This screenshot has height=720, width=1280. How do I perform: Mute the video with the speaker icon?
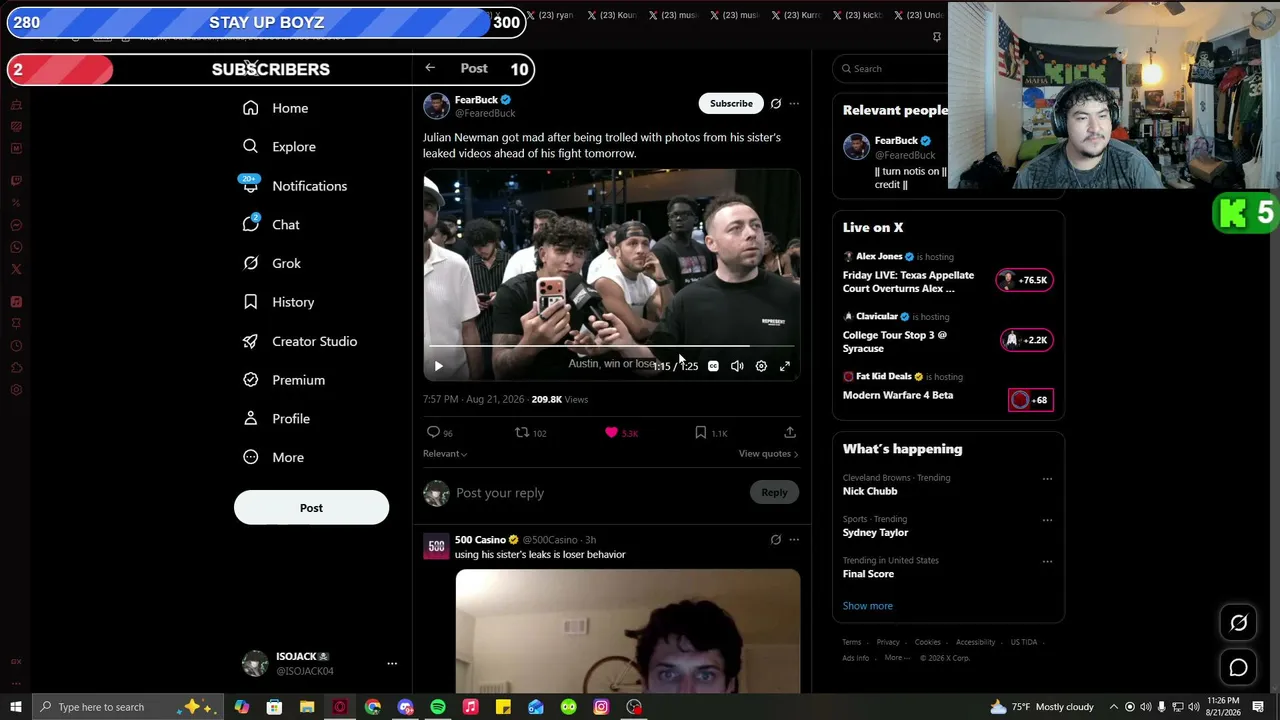coord(737,367)
